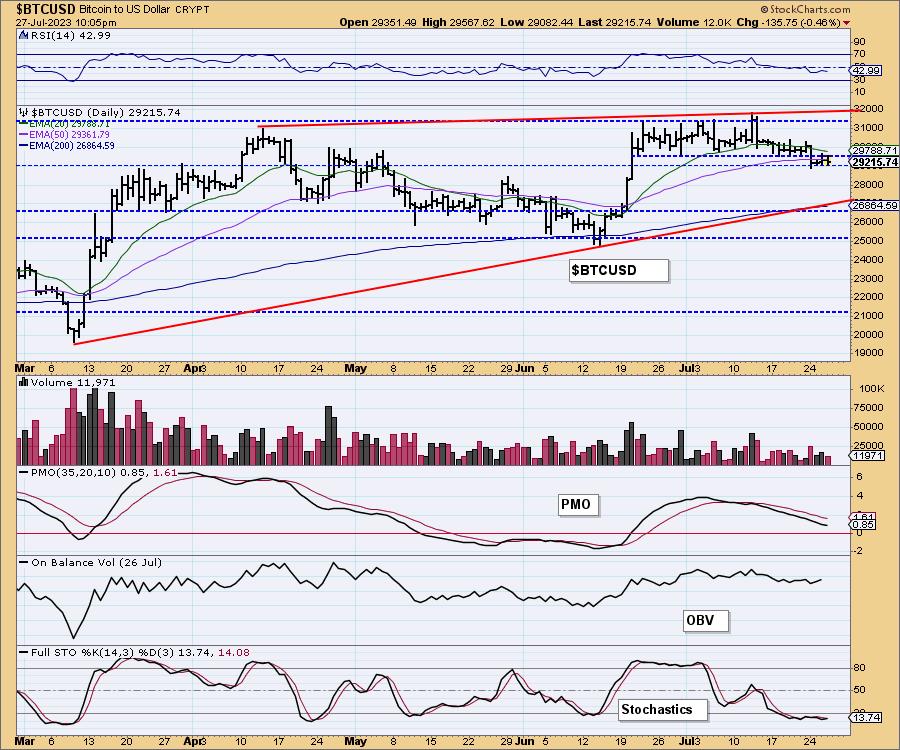This screenshot has width=900, height=750.
Task: Click the $BTCUSD annotation box on price chart
Action: pyautogui.click(x=619, y=270)
